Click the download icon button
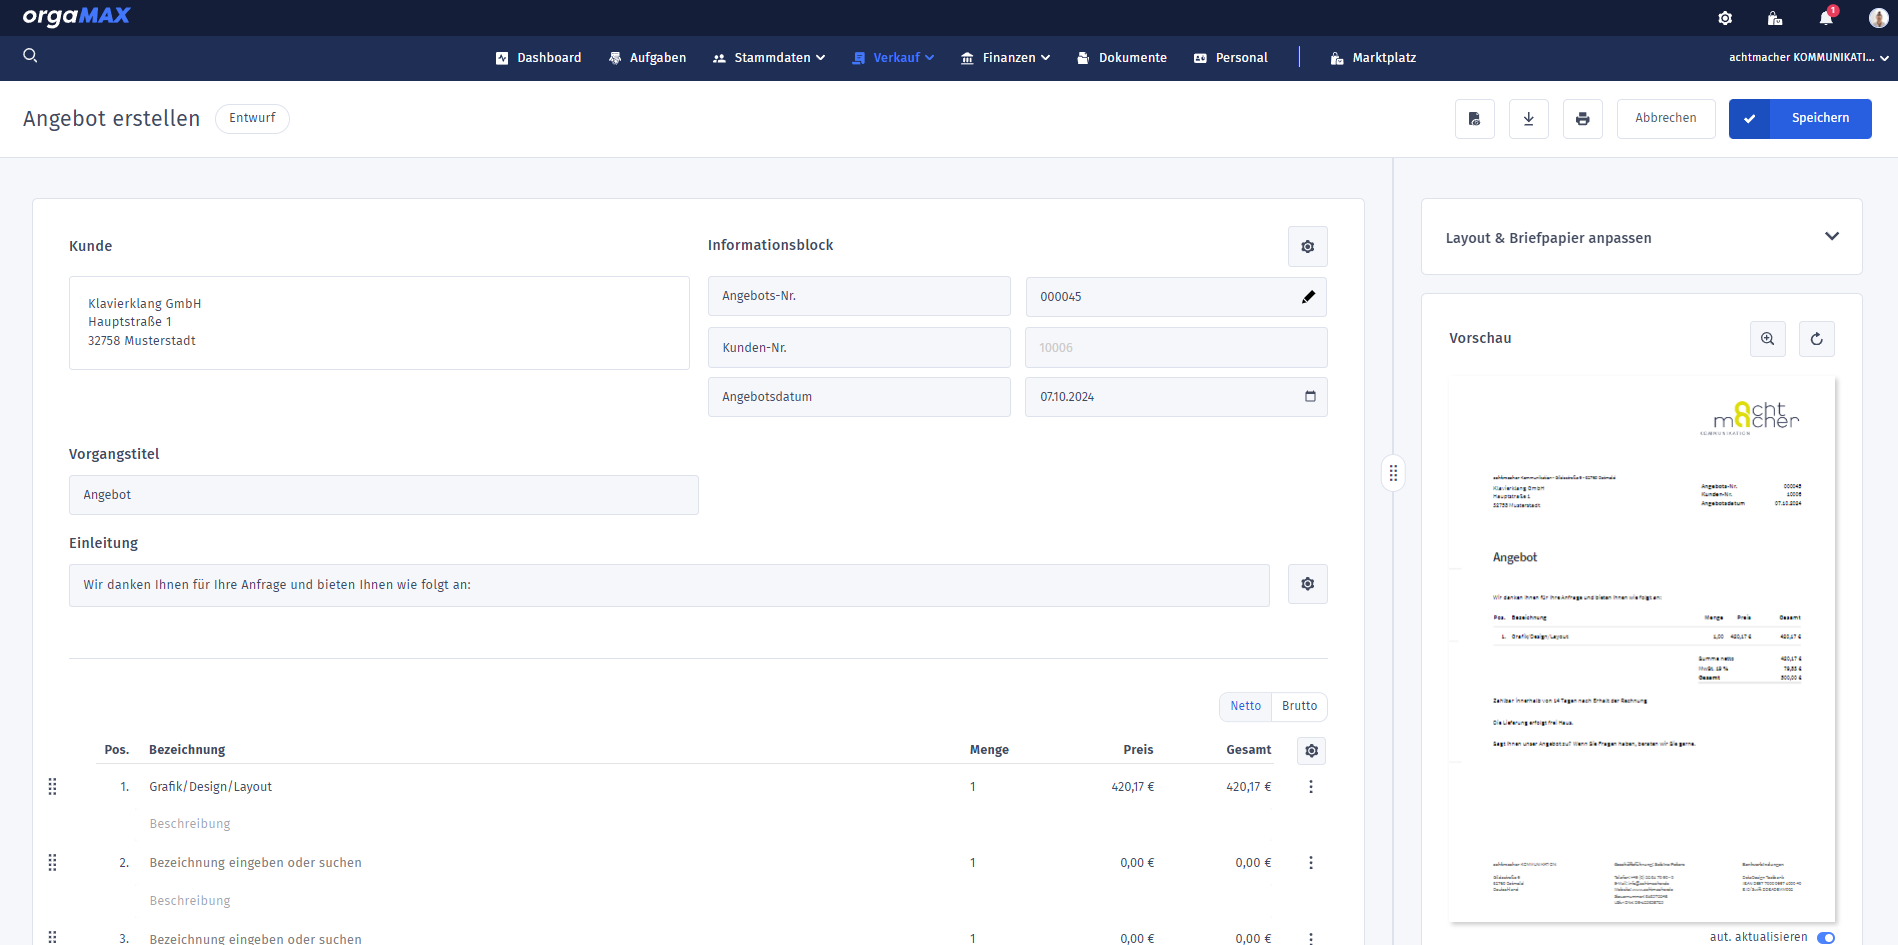Image resolution: width=1898 pixels, height=945 pixels. [1528, 119]
